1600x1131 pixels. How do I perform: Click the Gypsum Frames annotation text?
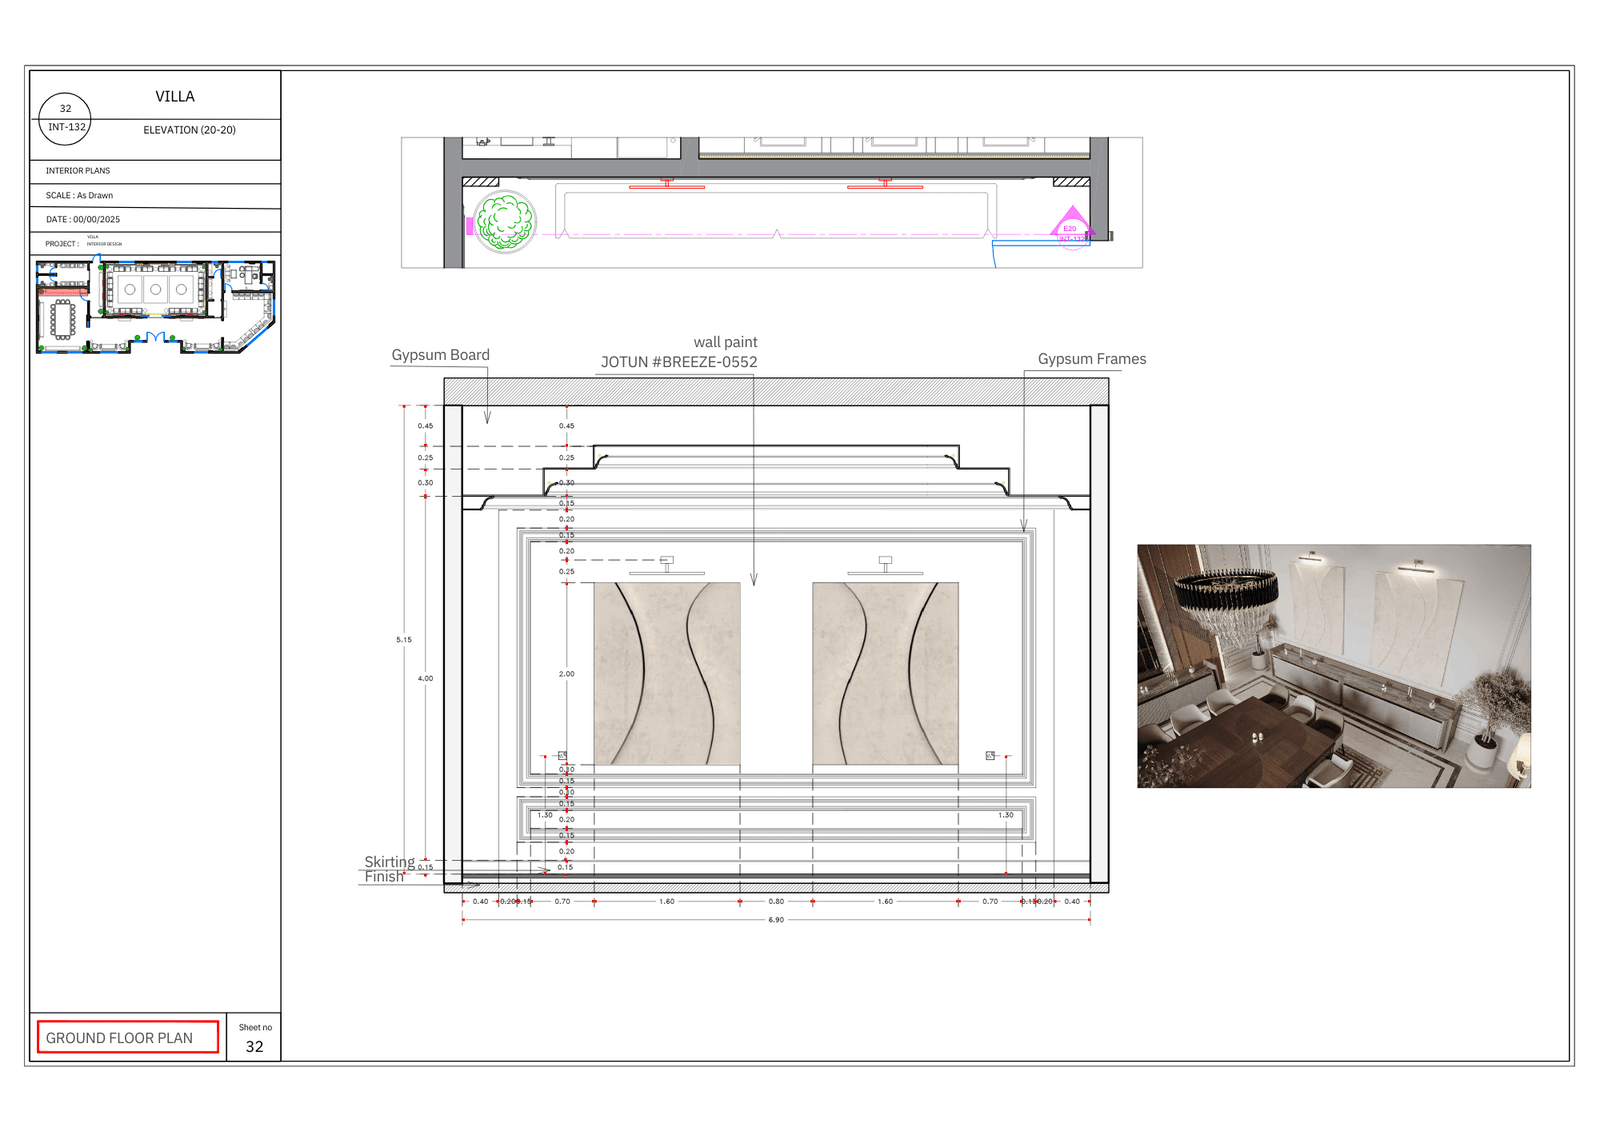[1092, 358]
